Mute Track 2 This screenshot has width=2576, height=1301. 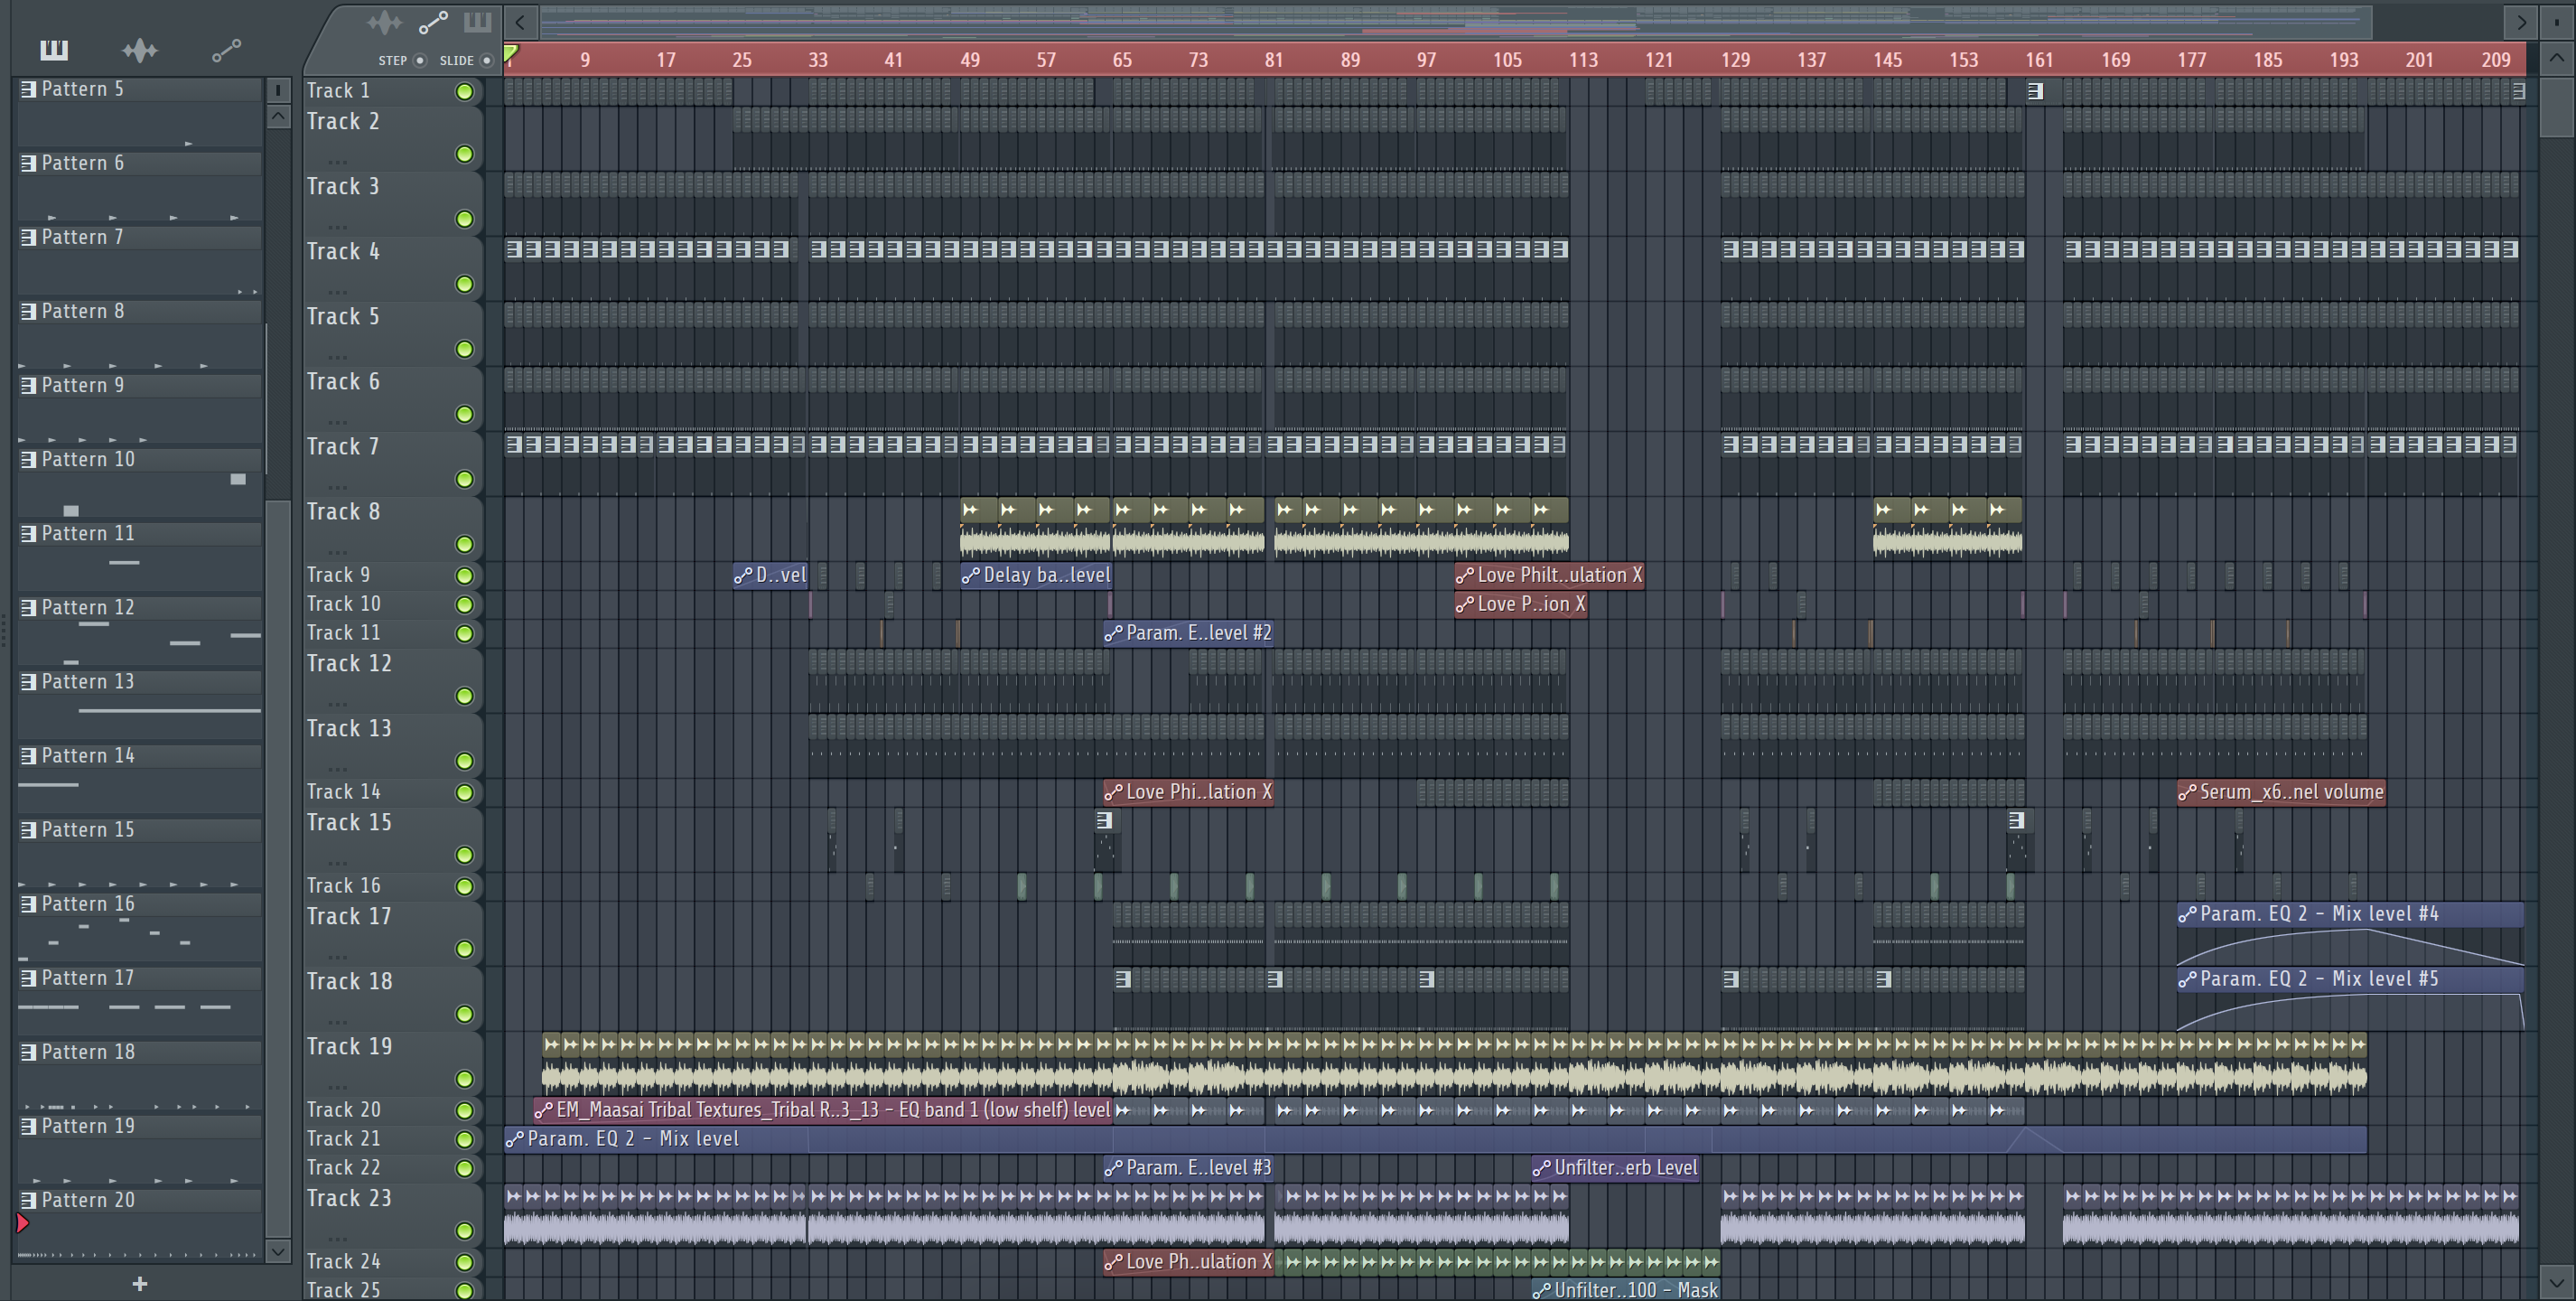pos(464,154)
